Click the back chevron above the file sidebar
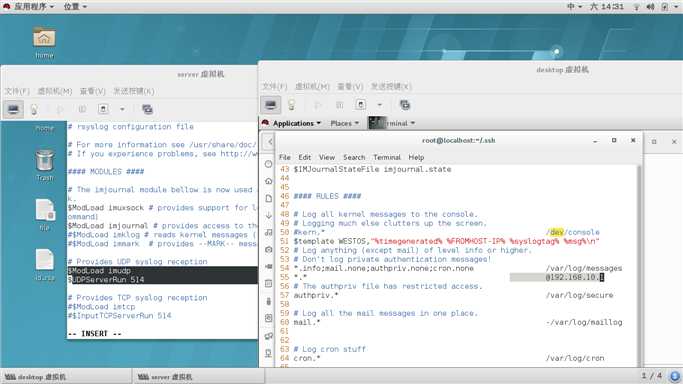 pyautogui.click(x=270, y=142)
